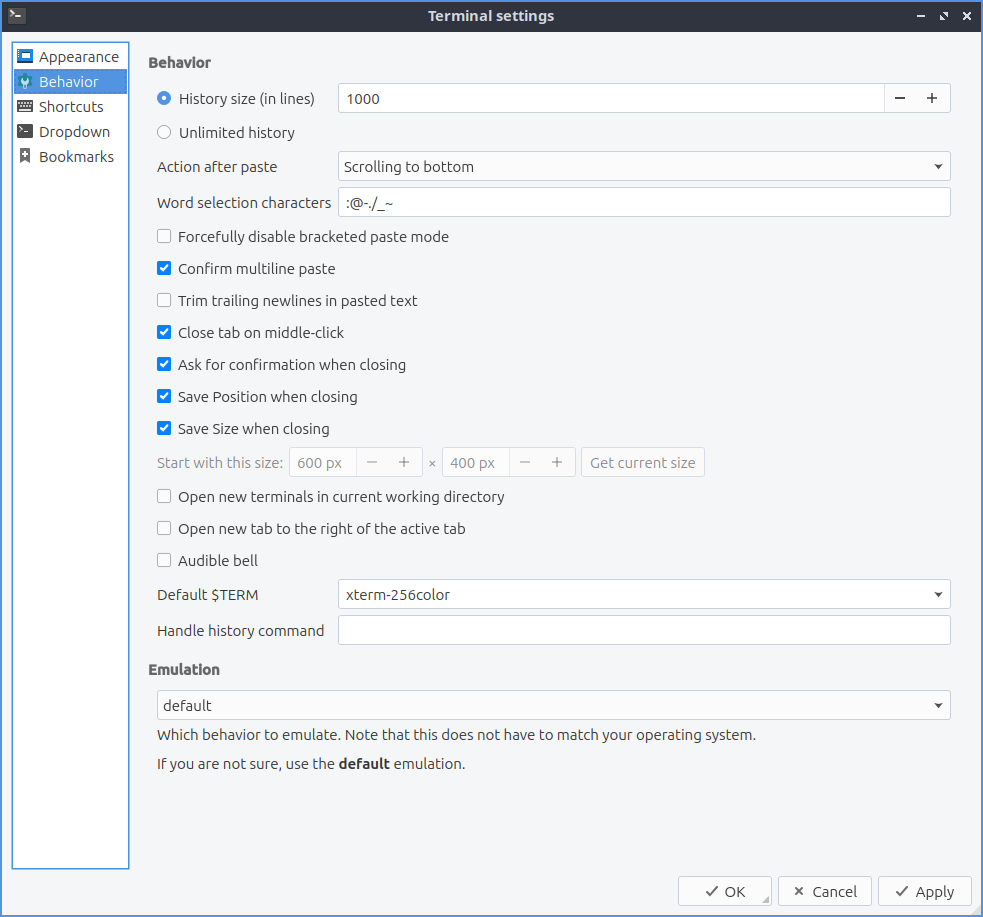Click the Behavior icon in sidebar
This screenshot has height=917, width=983.
point(25,82)
